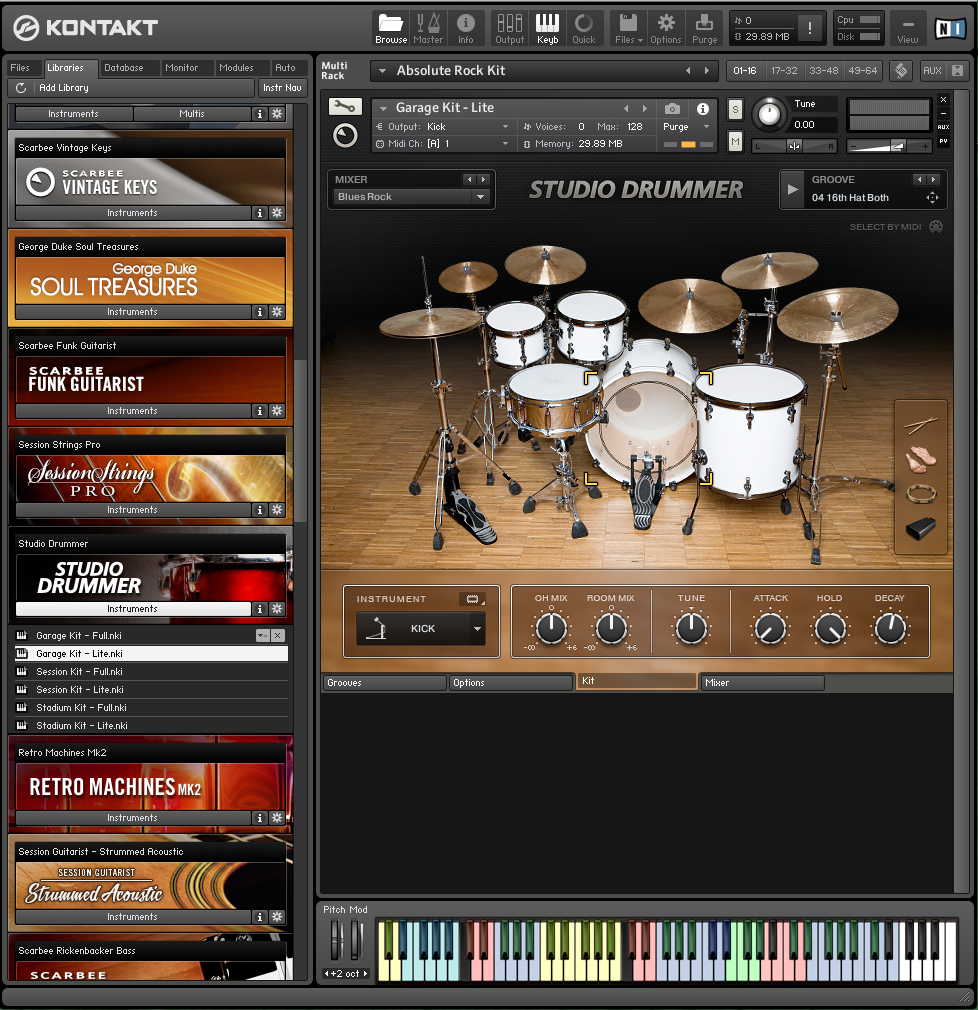Select Stadium Kit - Full.nki
This screenshot has width=978, height=1010.
(x=151, y=707)
